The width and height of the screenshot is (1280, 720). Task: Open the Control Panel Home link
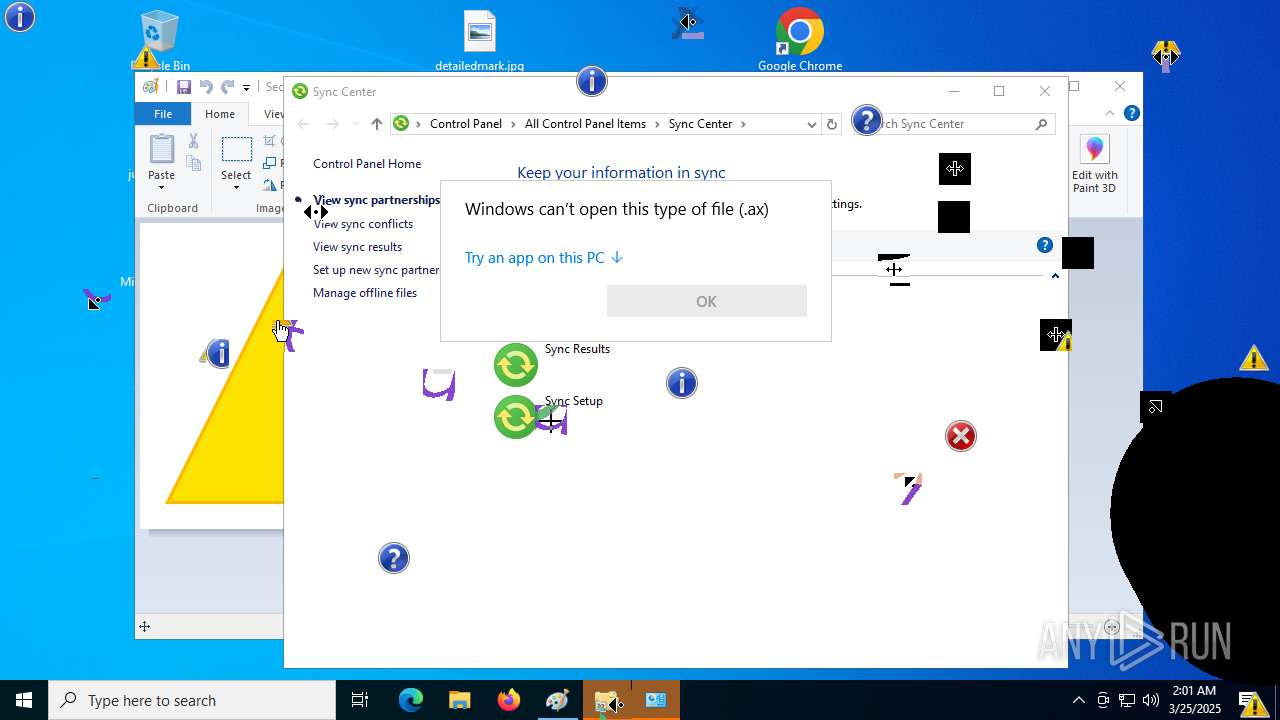click(367, 164)
